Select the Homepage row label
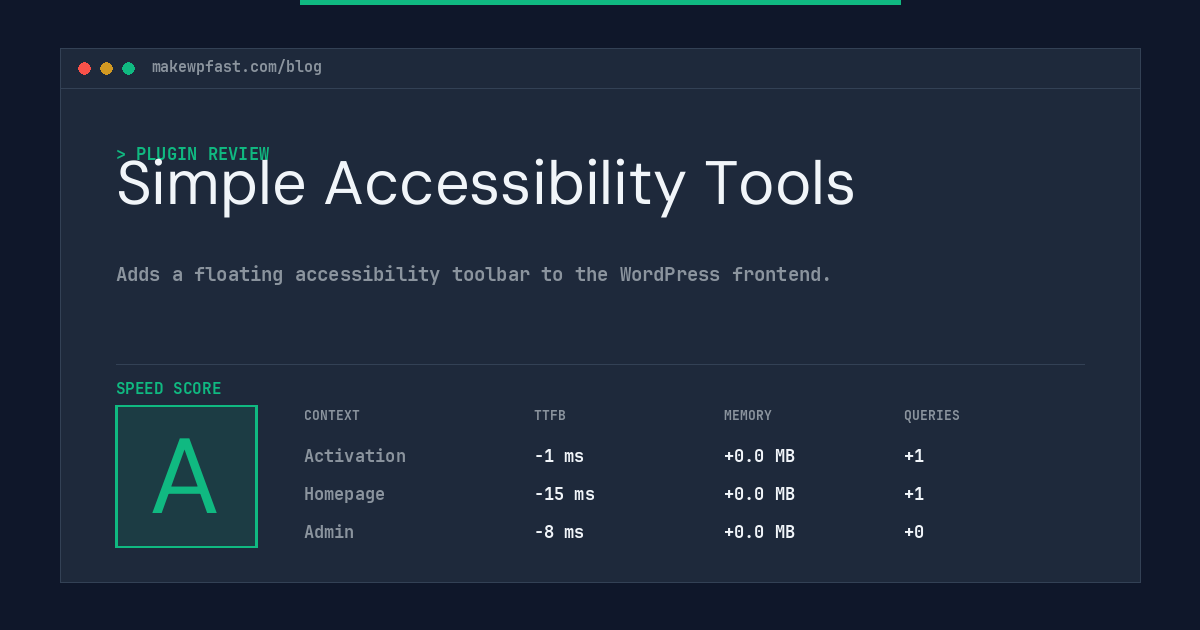 tap(344, 494)
